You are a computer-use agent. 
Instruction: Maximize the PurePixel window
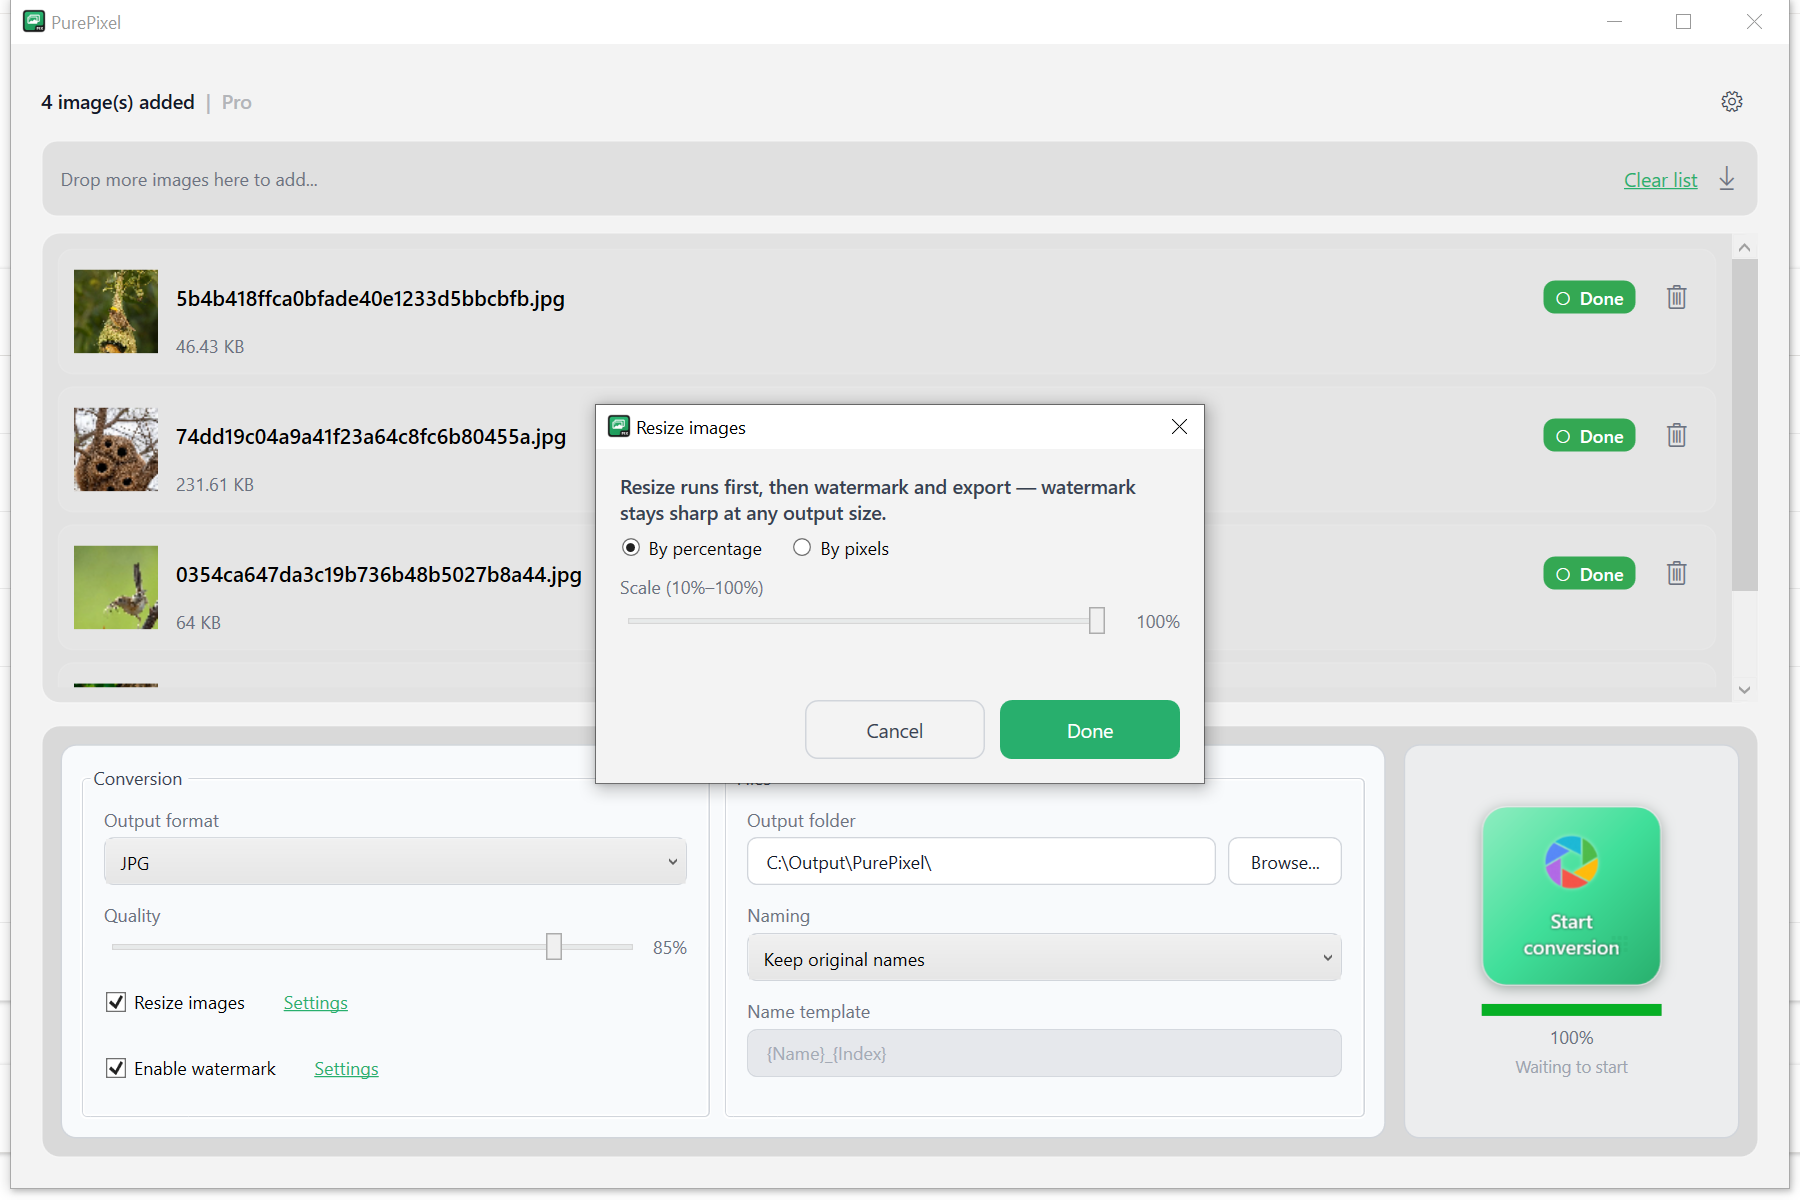click(x=1684, y=21)
